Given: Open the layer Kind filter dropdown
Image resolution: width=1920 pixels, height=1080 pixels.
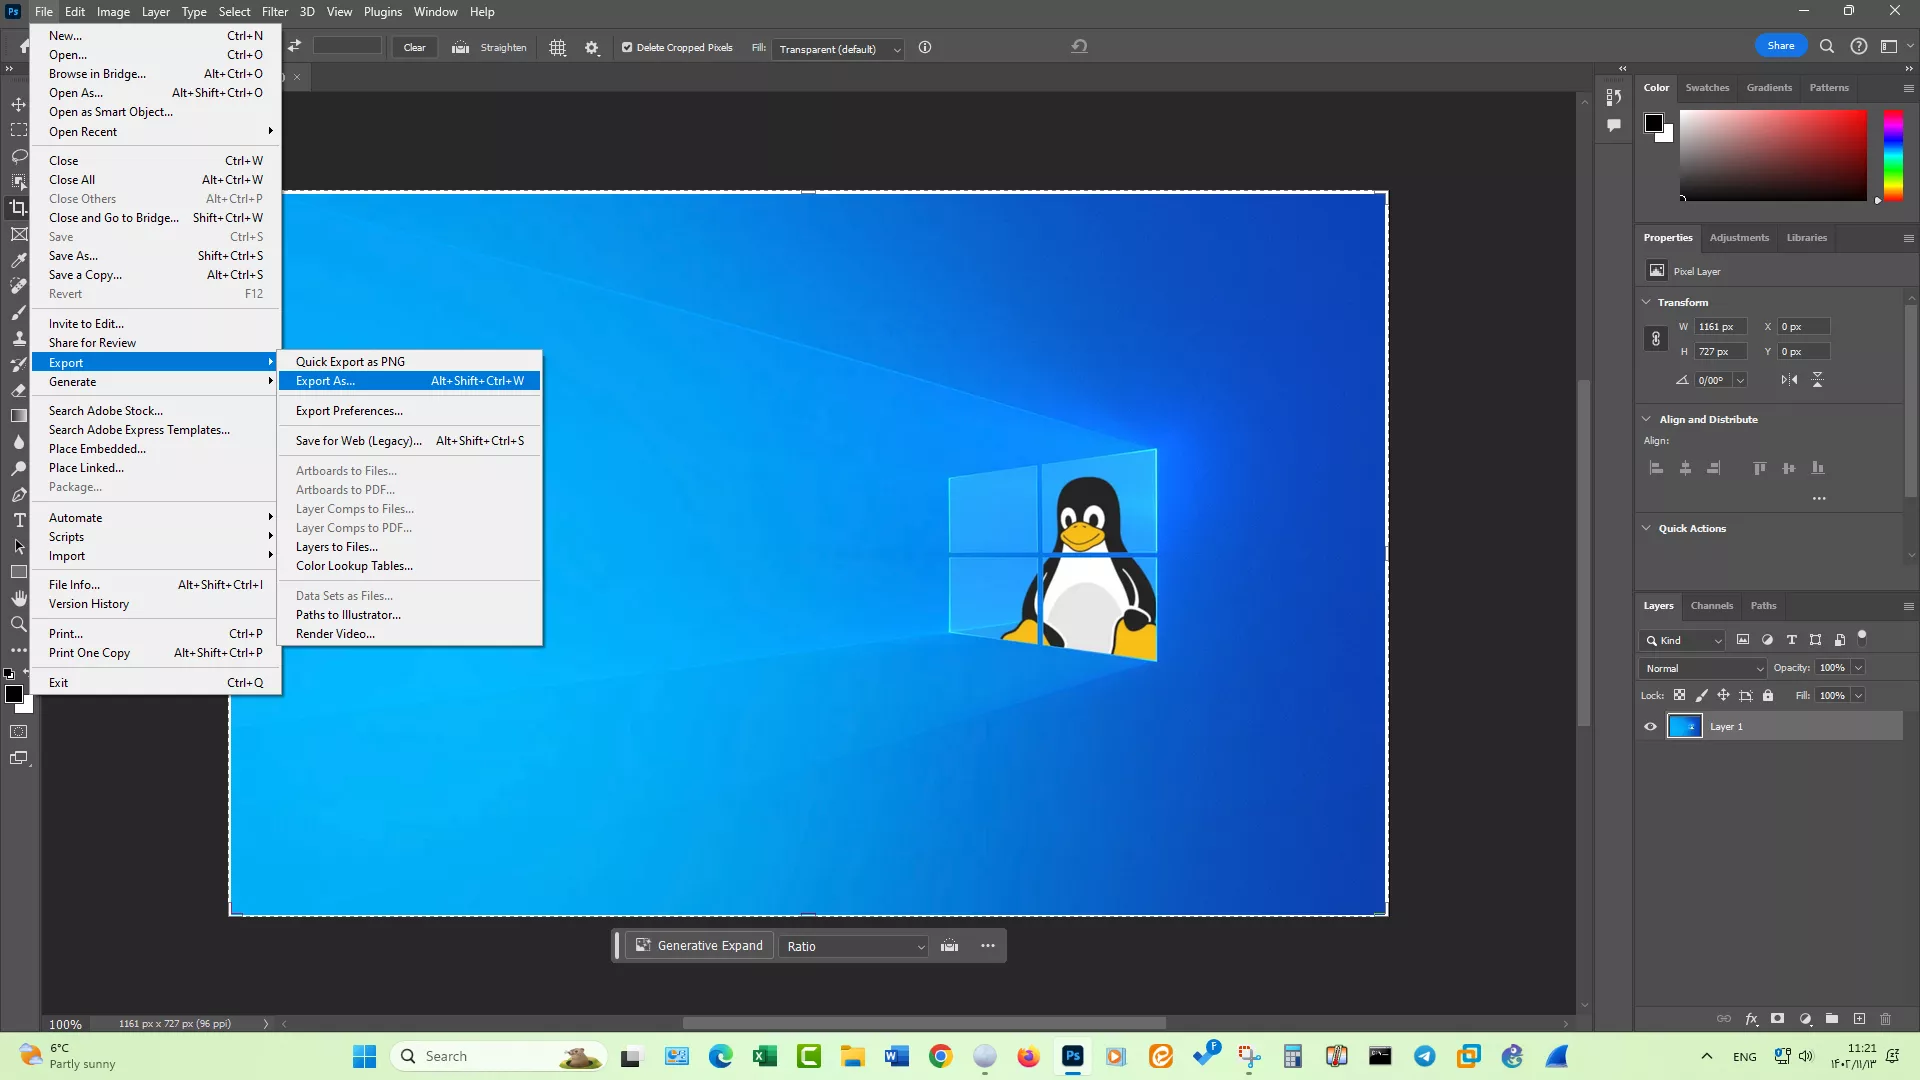Looking at the screenshot, I should click(x=1683, y=640).
